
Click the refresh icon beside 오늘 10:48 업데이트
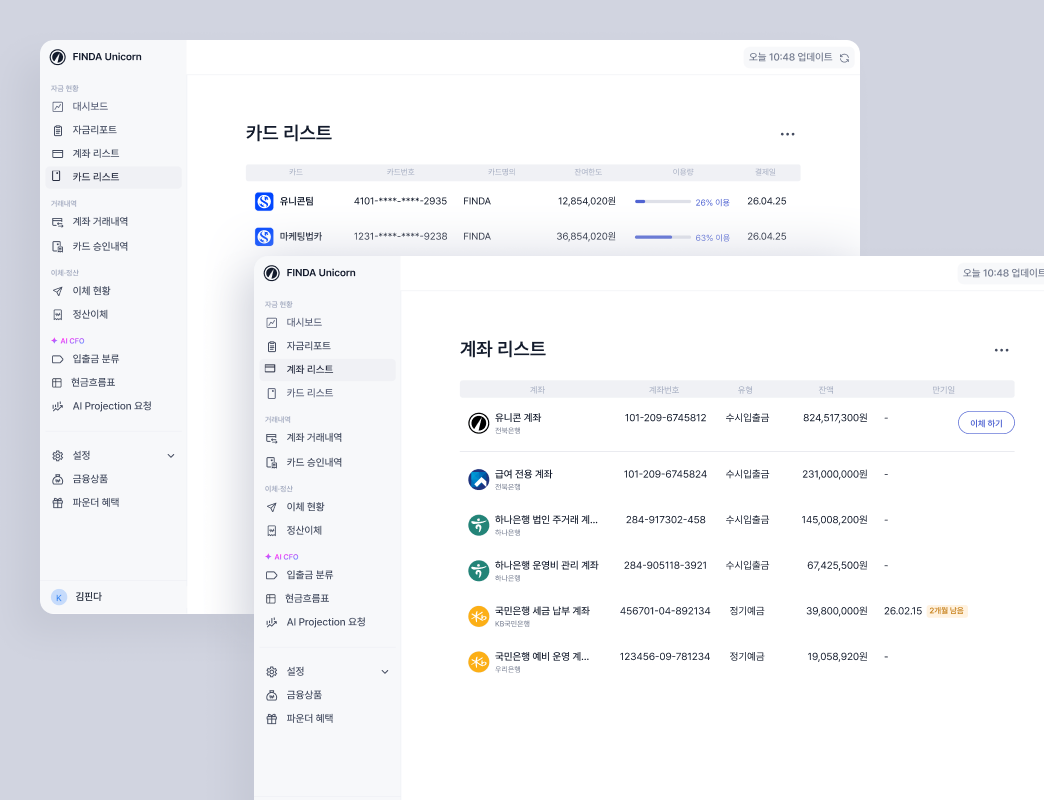pyautogui.click(x=845, y=57)
